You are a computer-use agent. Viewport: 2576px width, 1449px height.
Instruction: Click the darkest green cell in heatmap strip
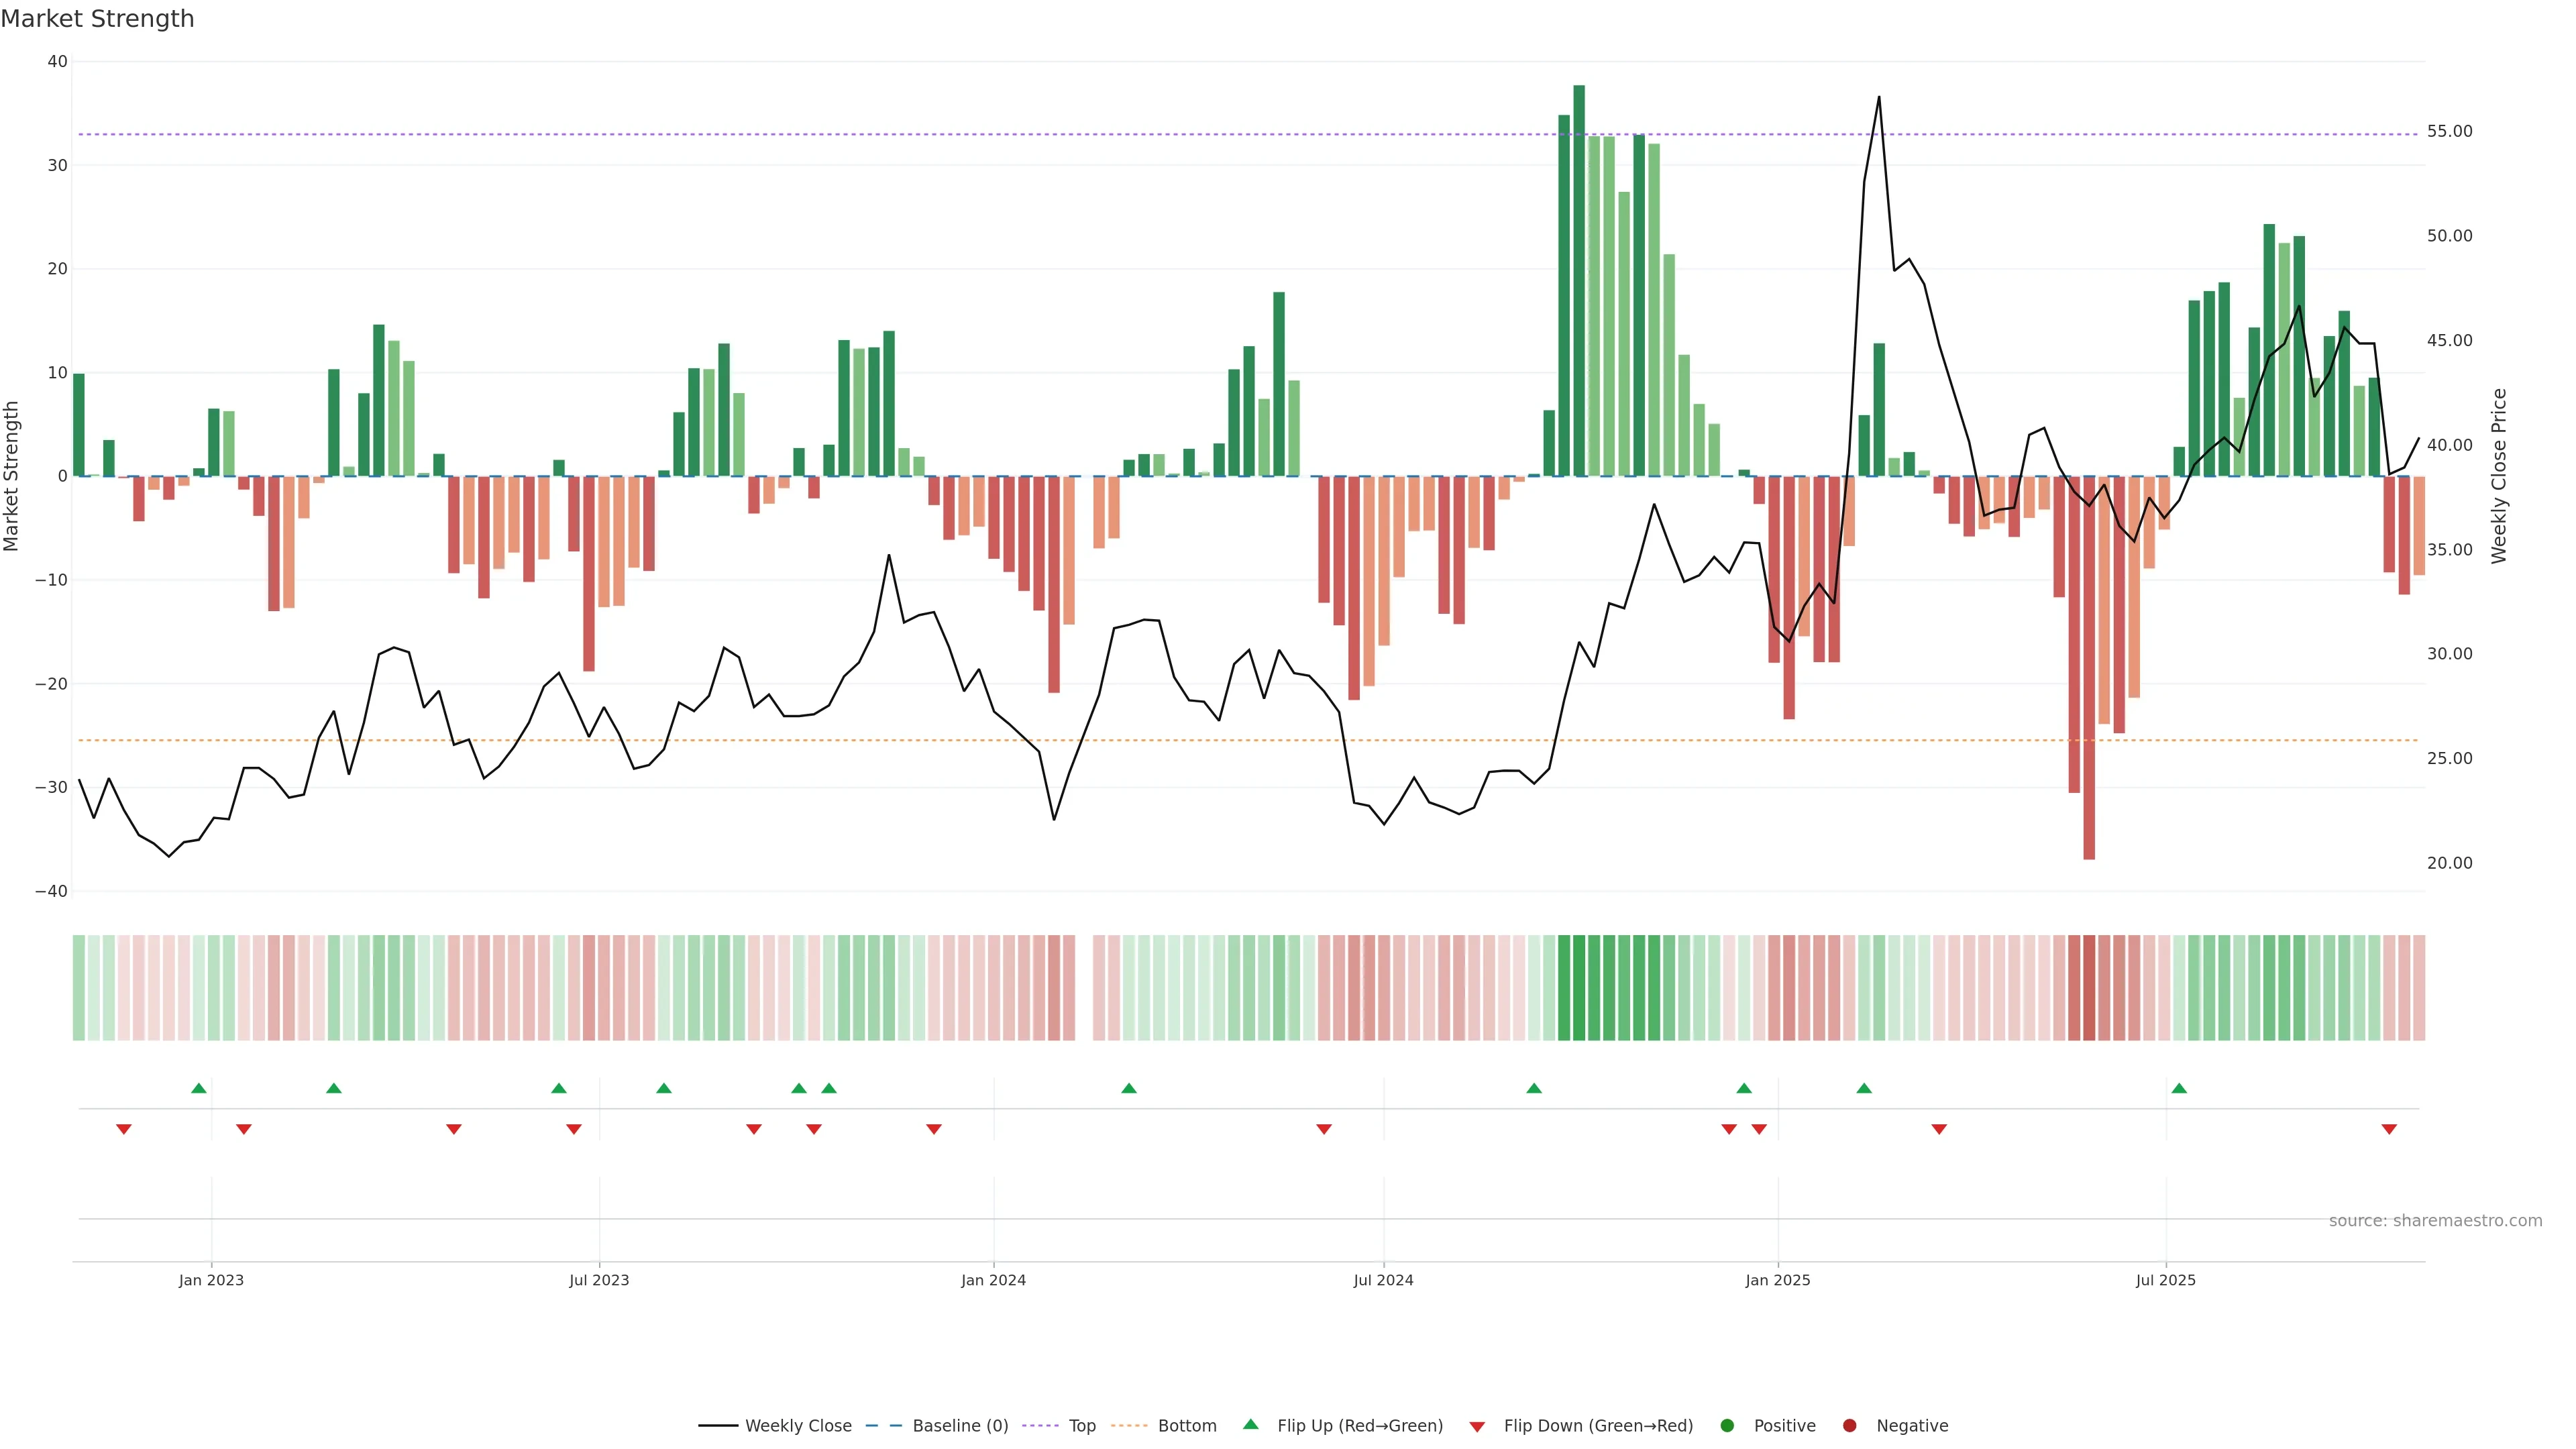click(x=1579, y=988)
